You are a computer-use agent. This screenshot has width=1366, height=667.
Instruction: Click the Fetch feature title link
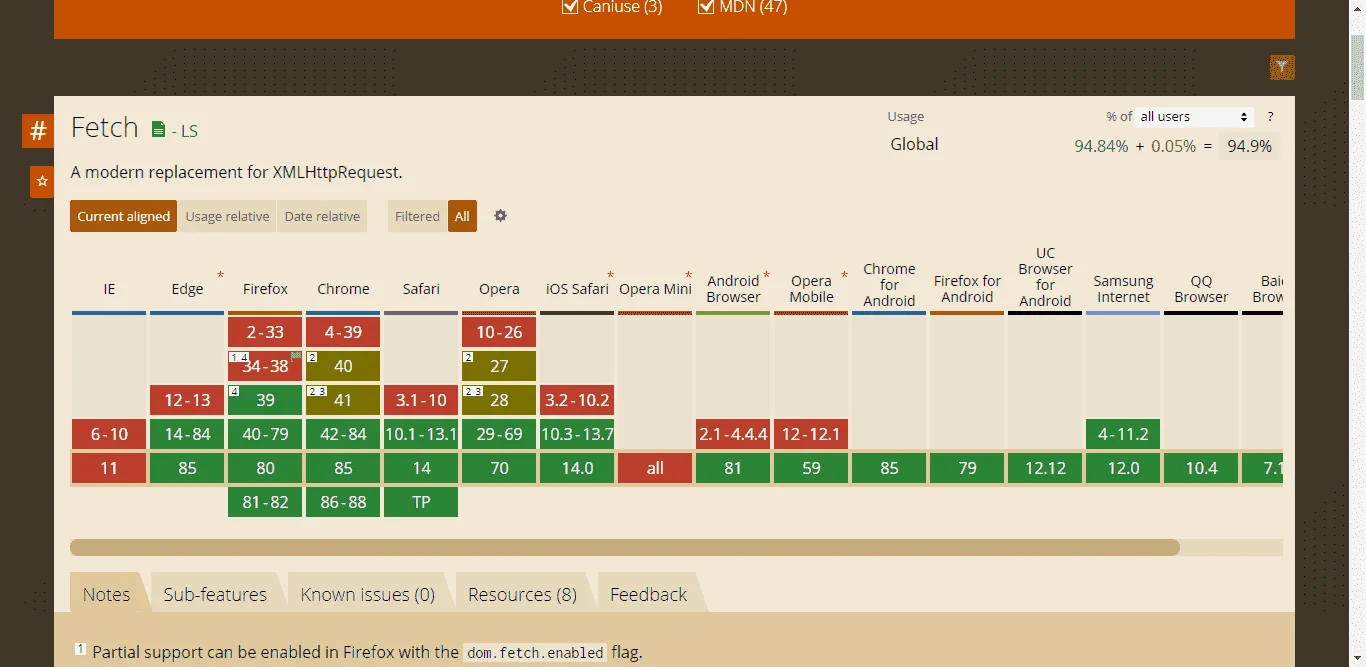tap(105, 128)
